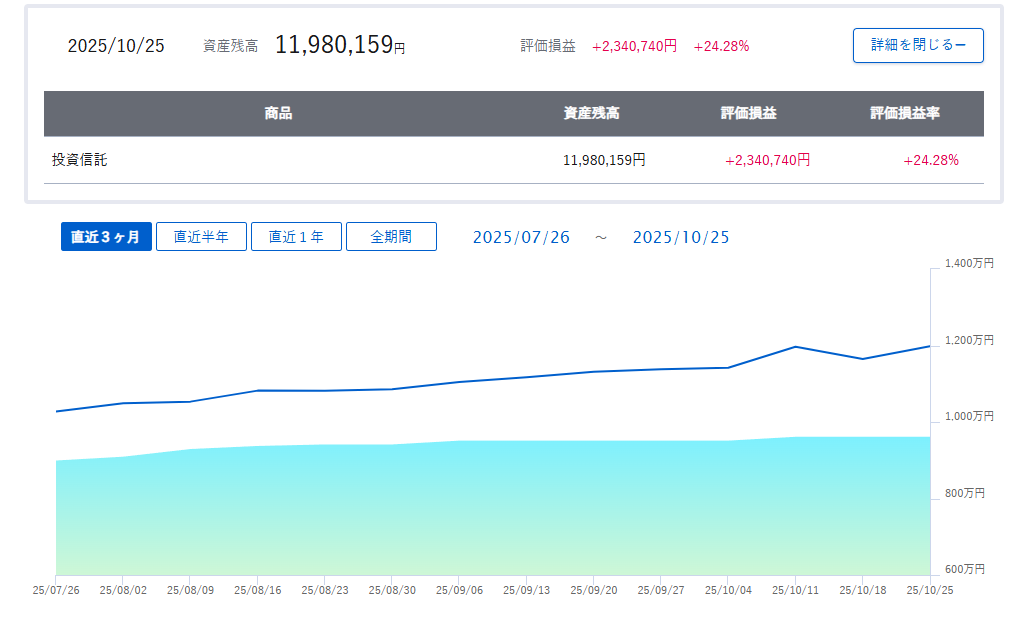Show the 直近1年 chart range
Image resolution: width=1009 pixels, height=637 pixels.
[296, 237]
